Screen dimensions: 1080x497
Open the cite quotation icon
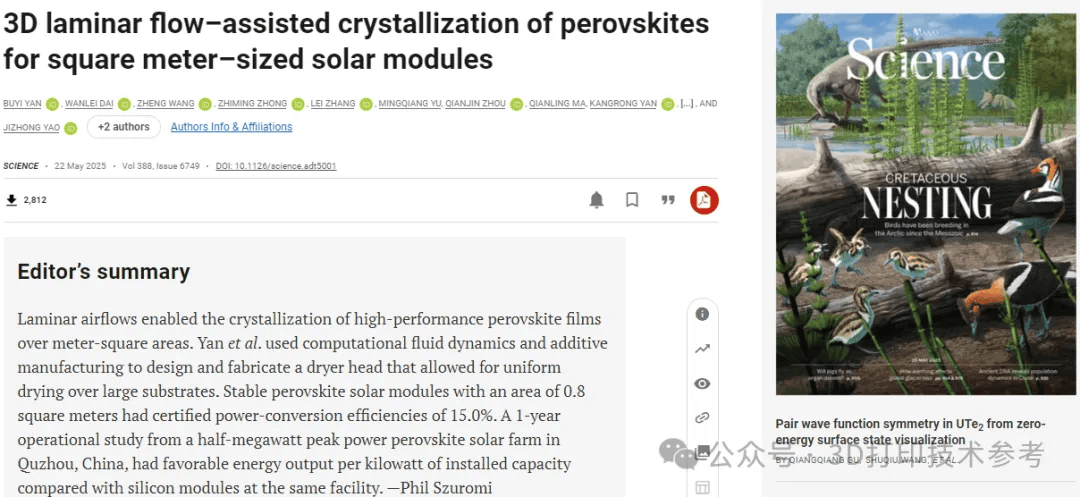[x=668, y=200]
